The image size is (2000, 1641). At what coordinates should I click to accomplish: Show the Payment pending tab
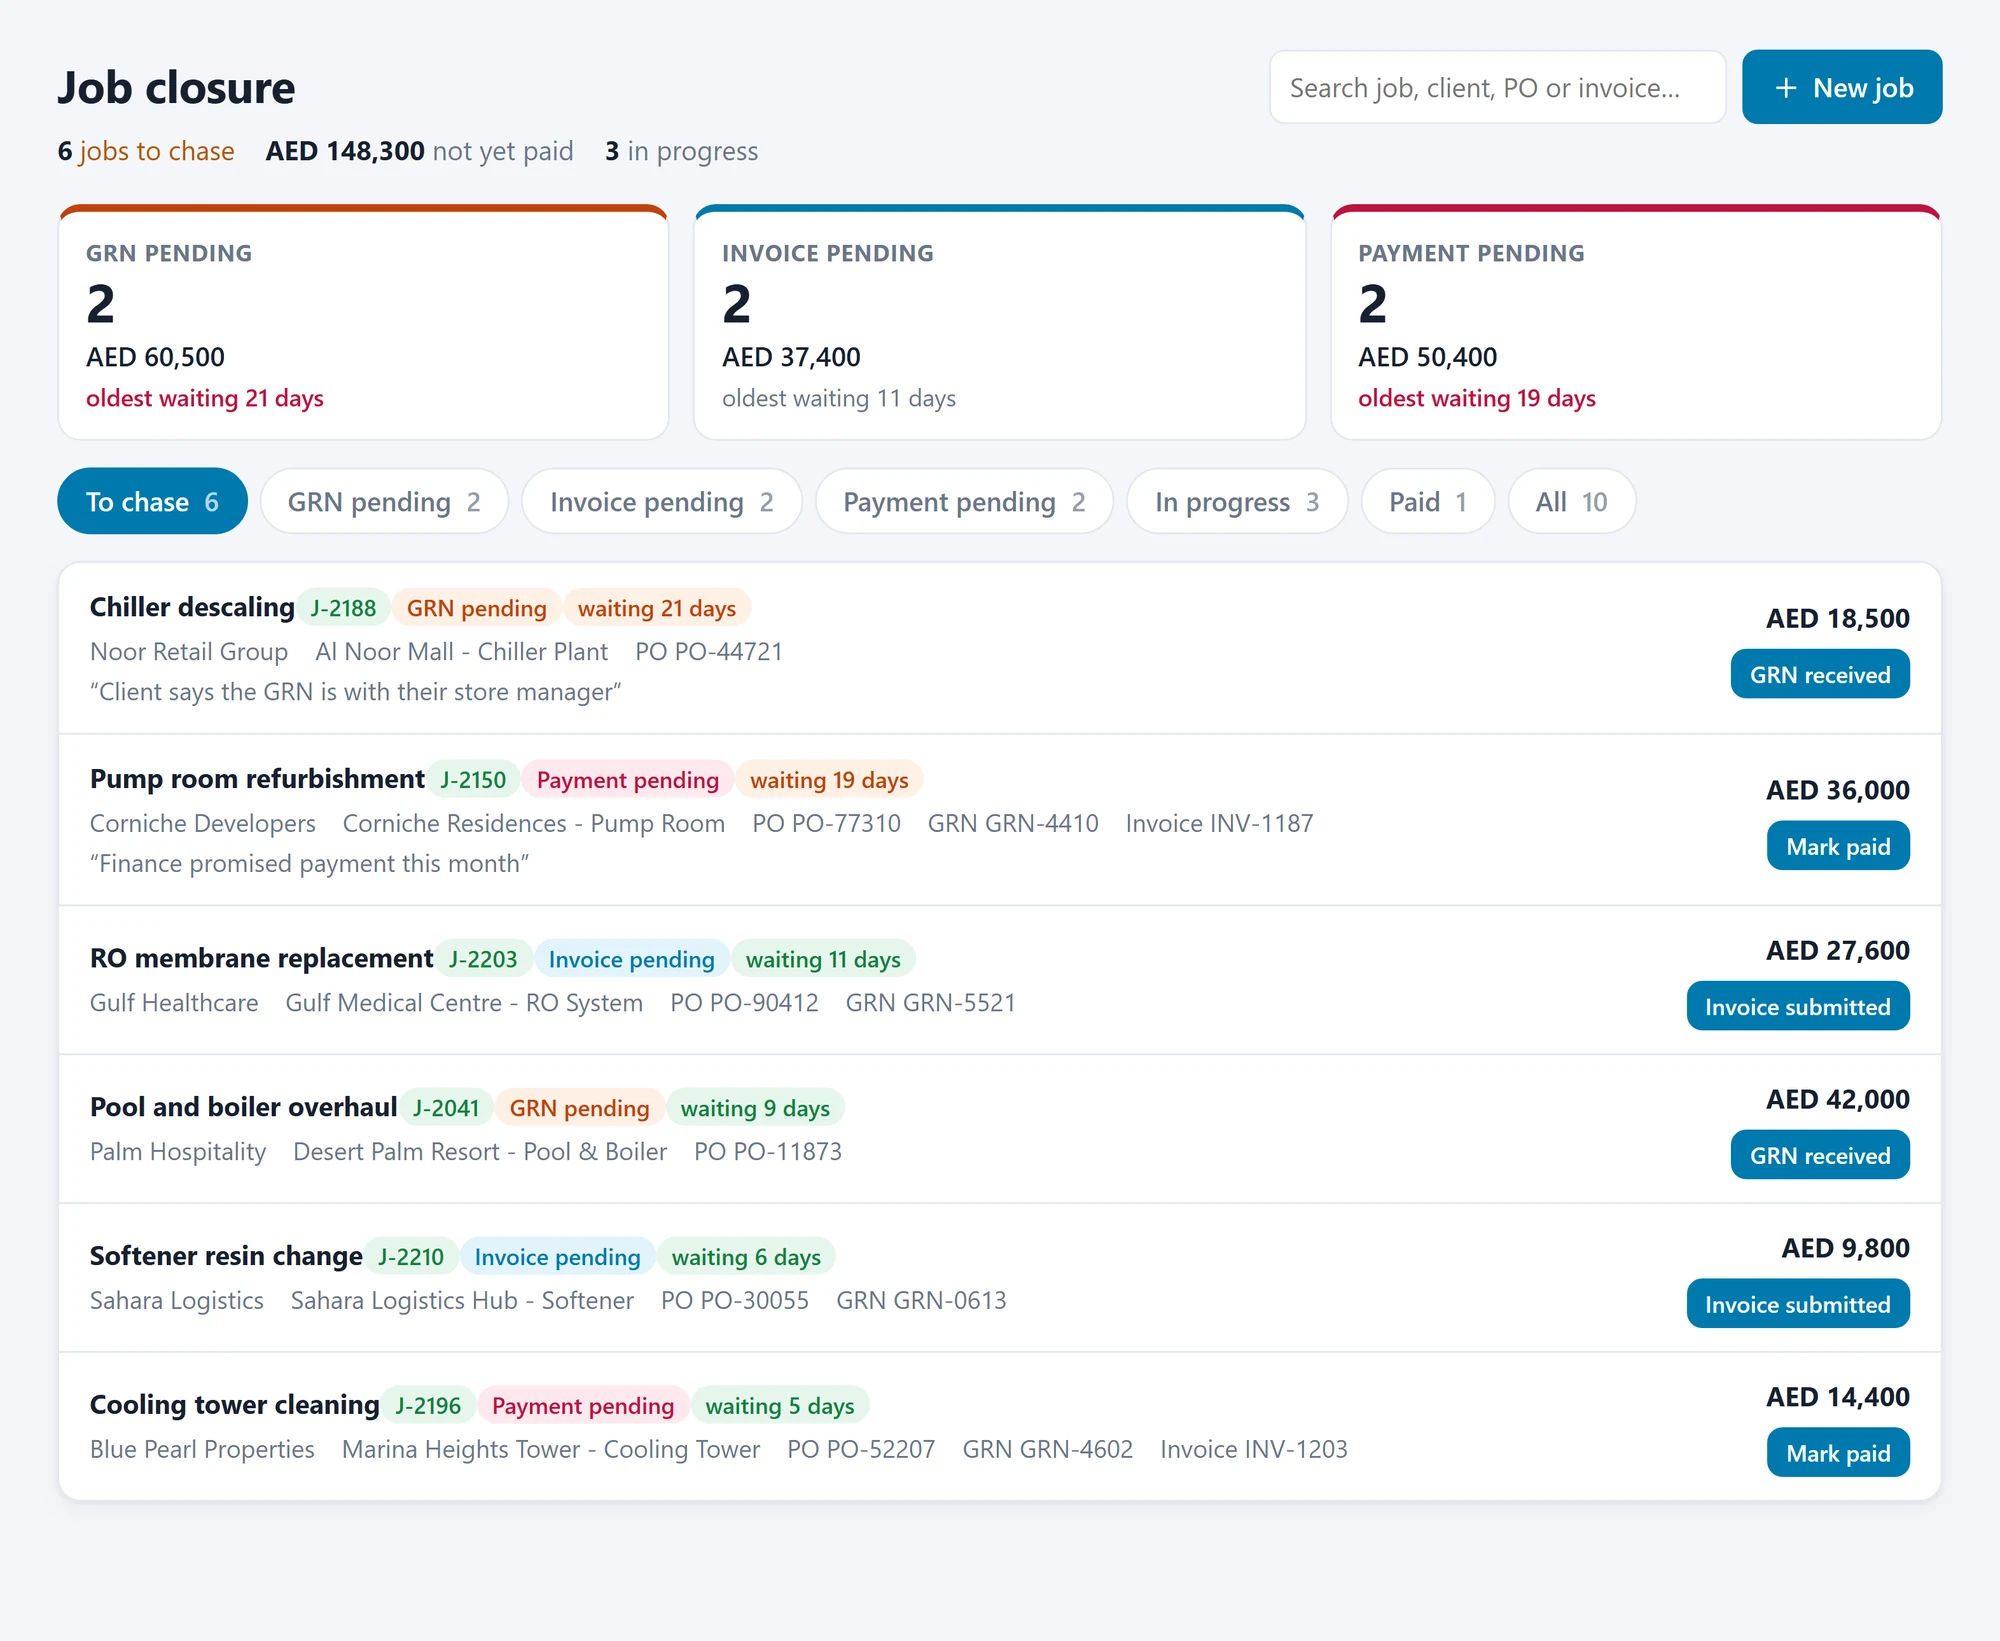[x=964, y=501]
